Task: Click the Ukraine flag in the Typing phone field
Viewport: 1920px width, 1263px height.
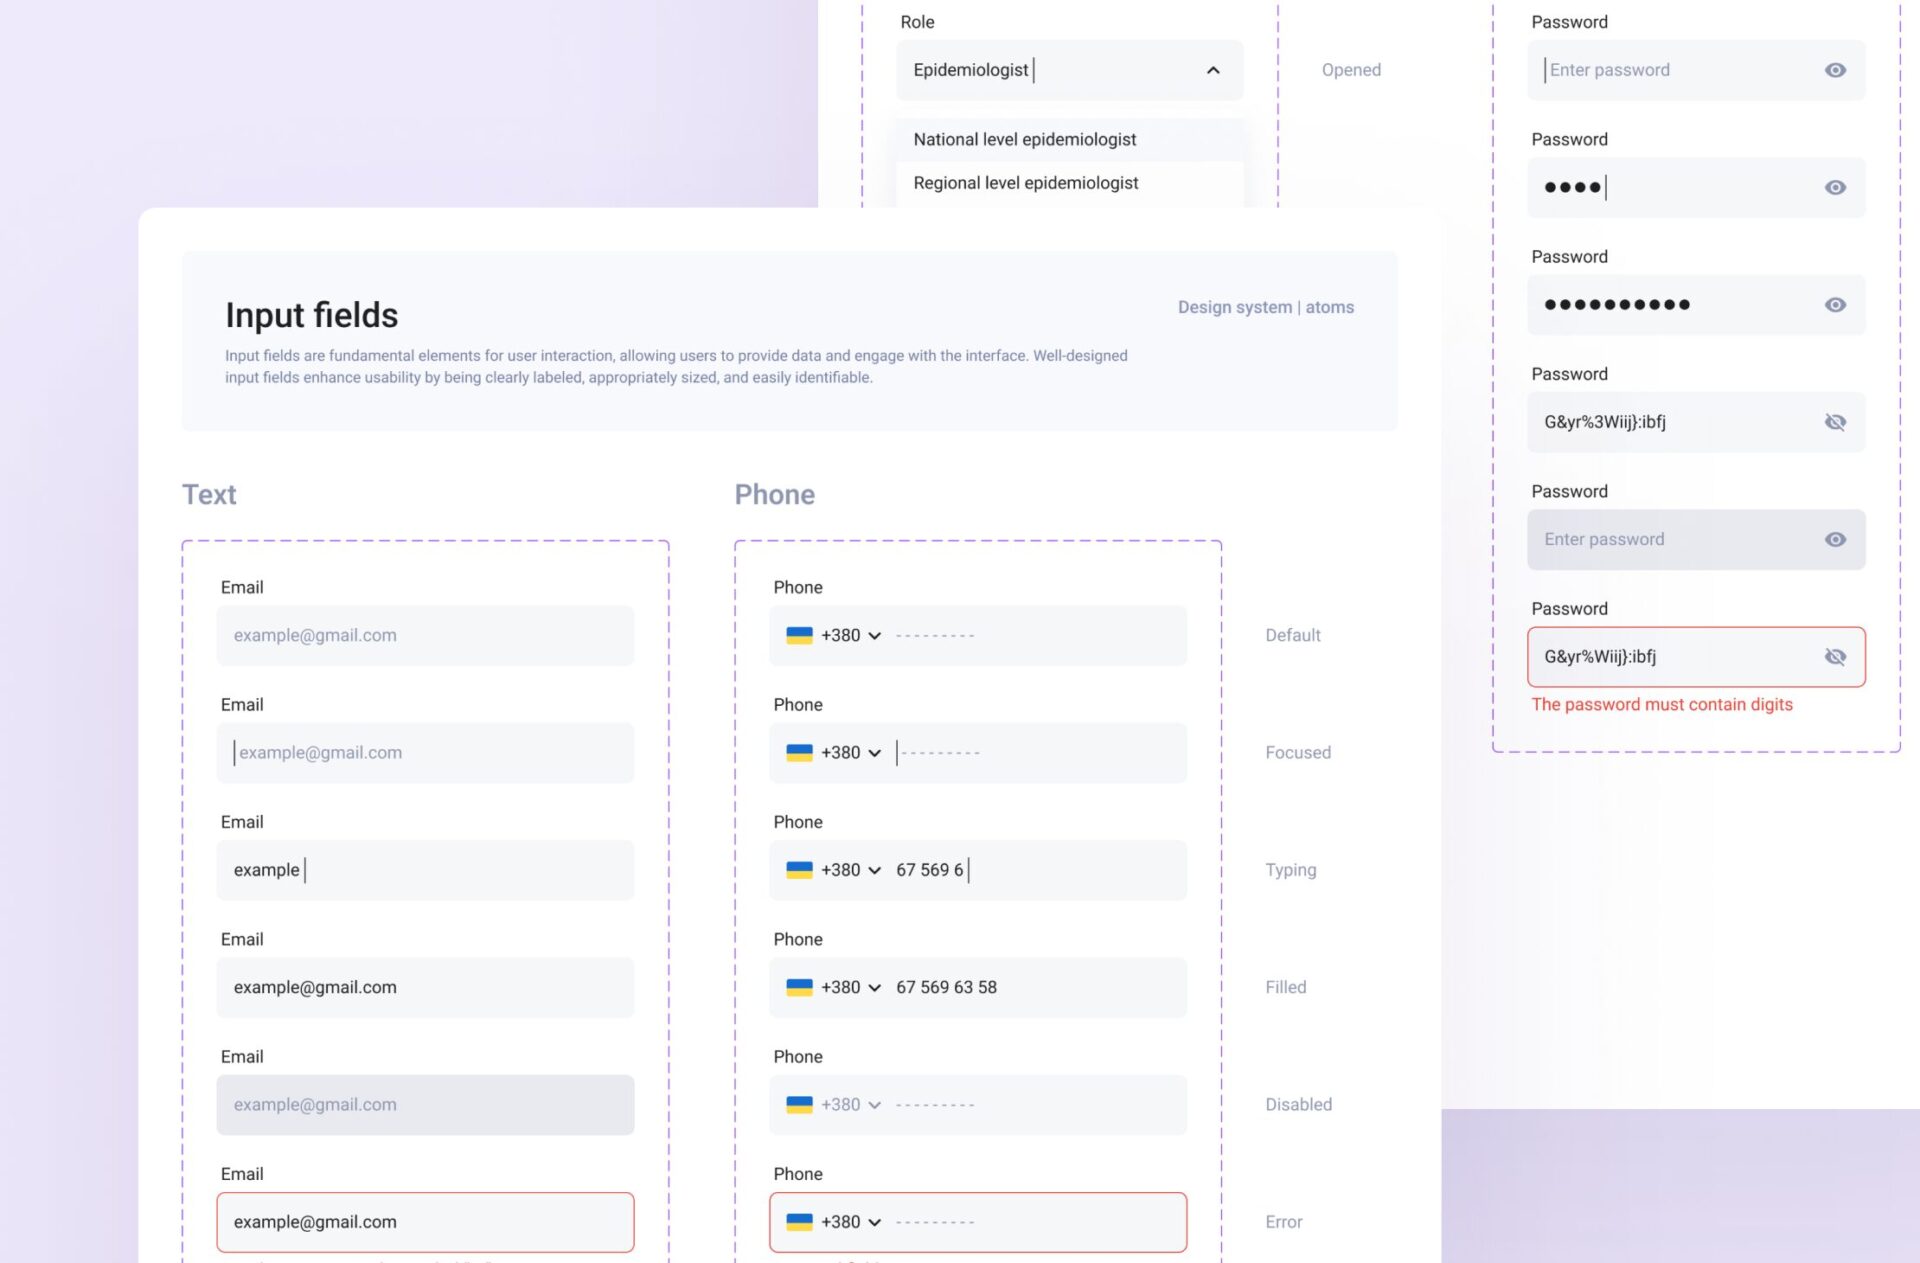Action: coord(799,870)
